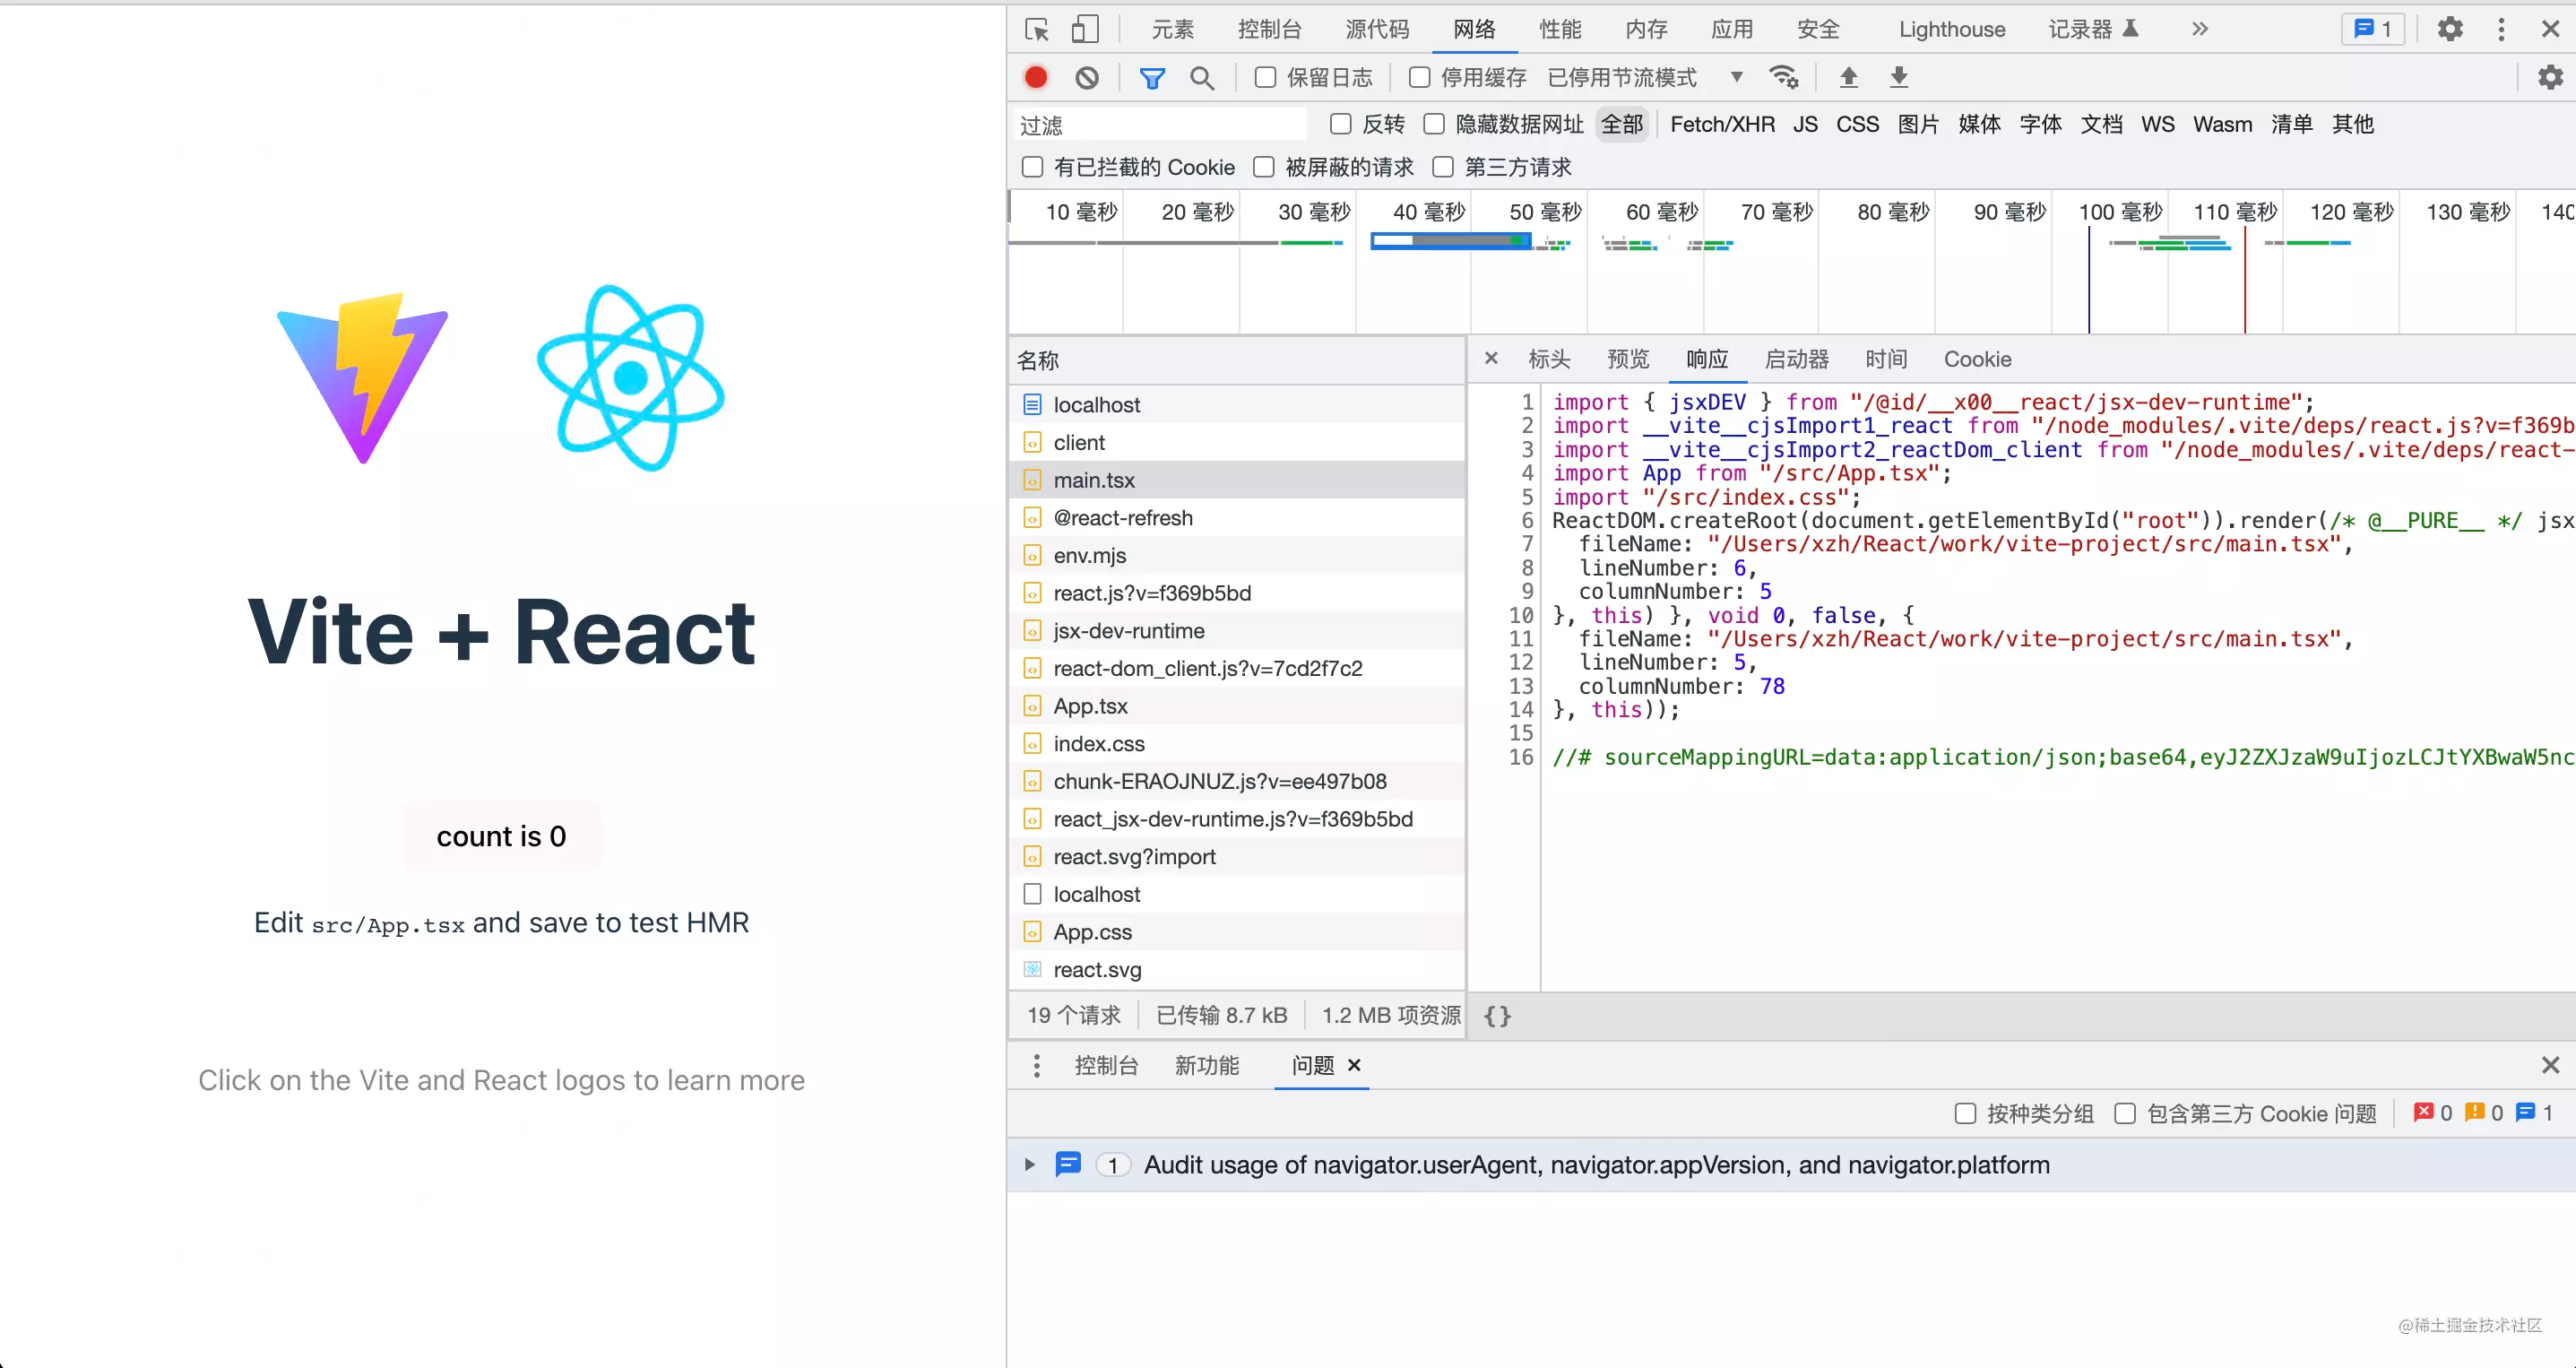The height and width of the screenshot is (1368, 2576).
Task: Open 预览 tab in request details
Action: pos(1628,359)
